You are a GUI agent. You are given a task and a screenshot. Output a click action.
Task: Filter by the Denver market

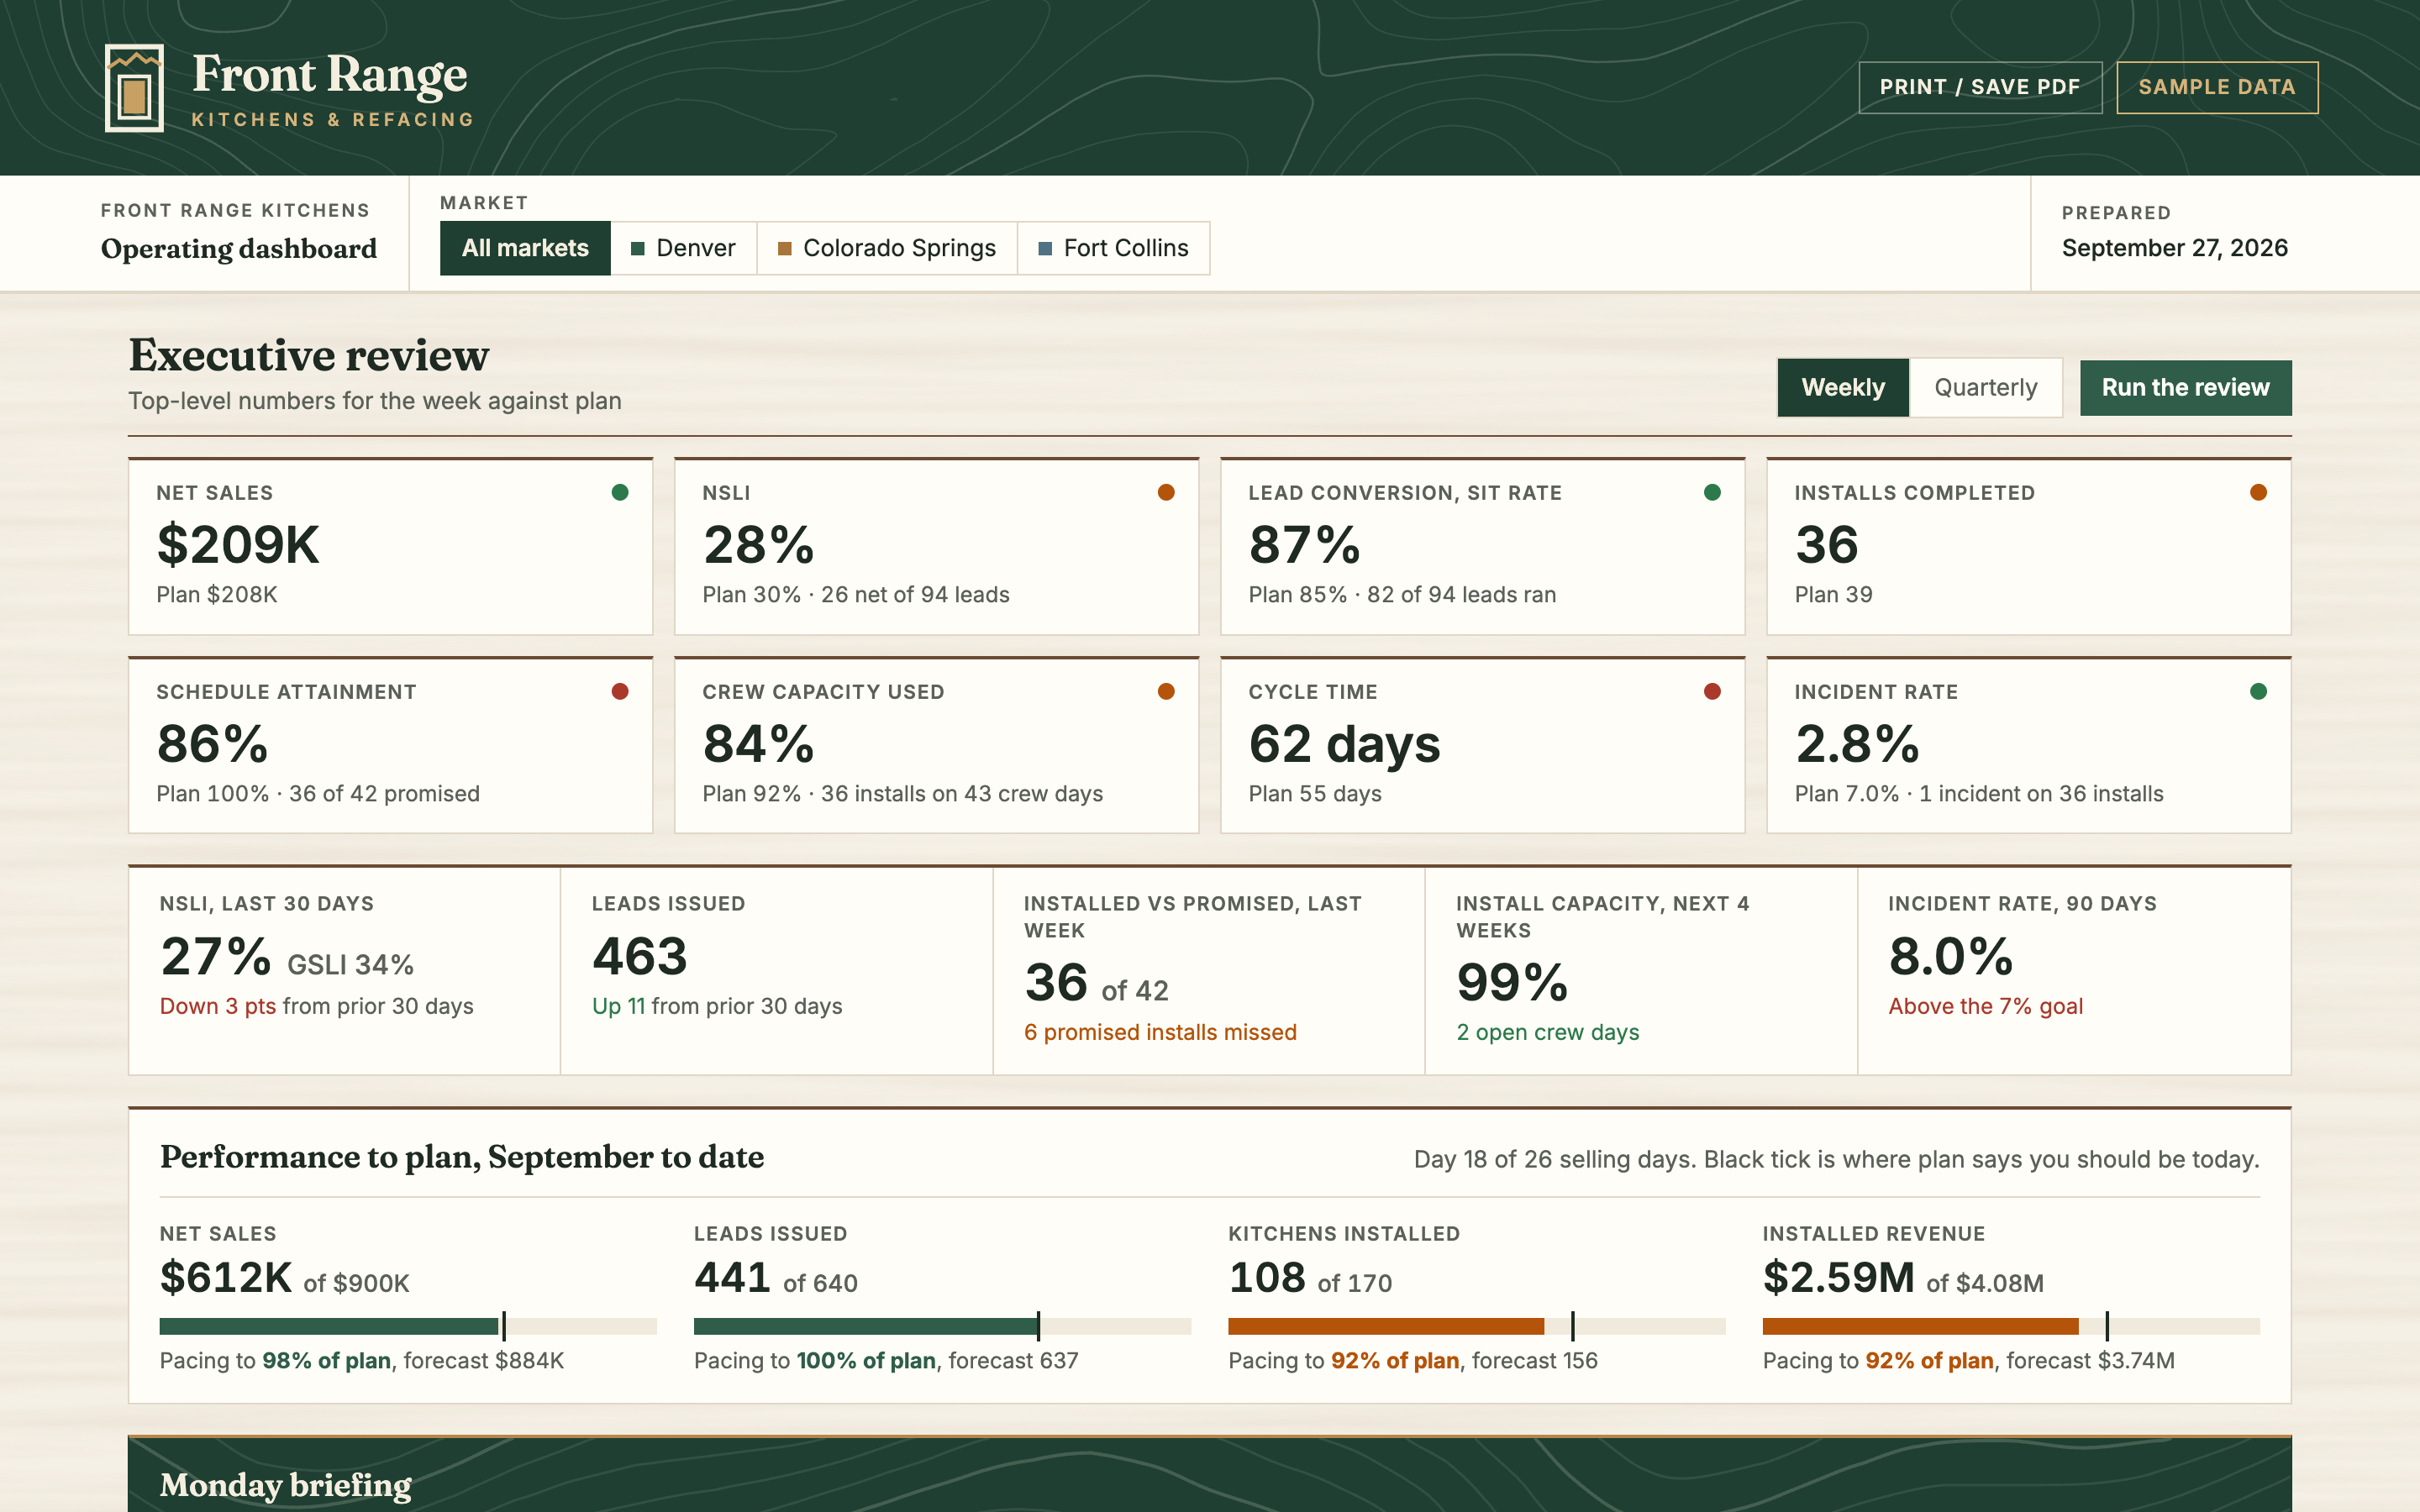point(684,248)
